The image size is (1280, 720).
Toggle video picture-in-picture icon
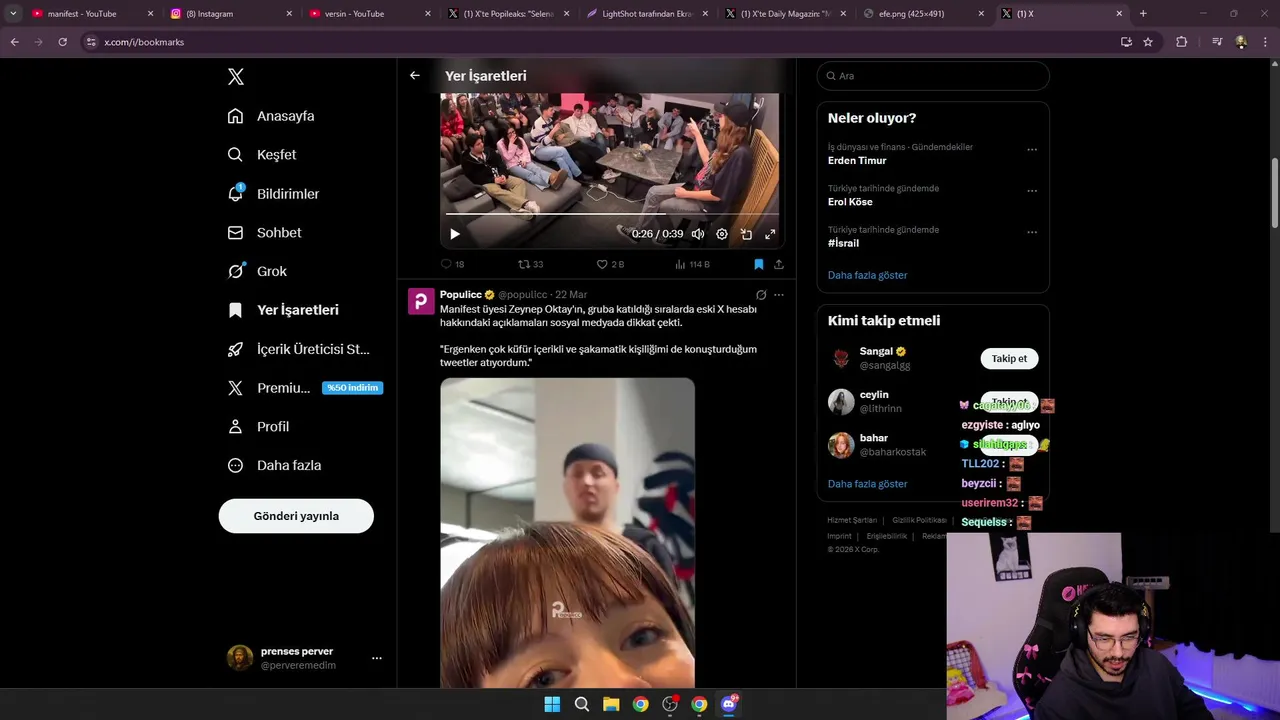pyautogui.click(x=746, y=234)
